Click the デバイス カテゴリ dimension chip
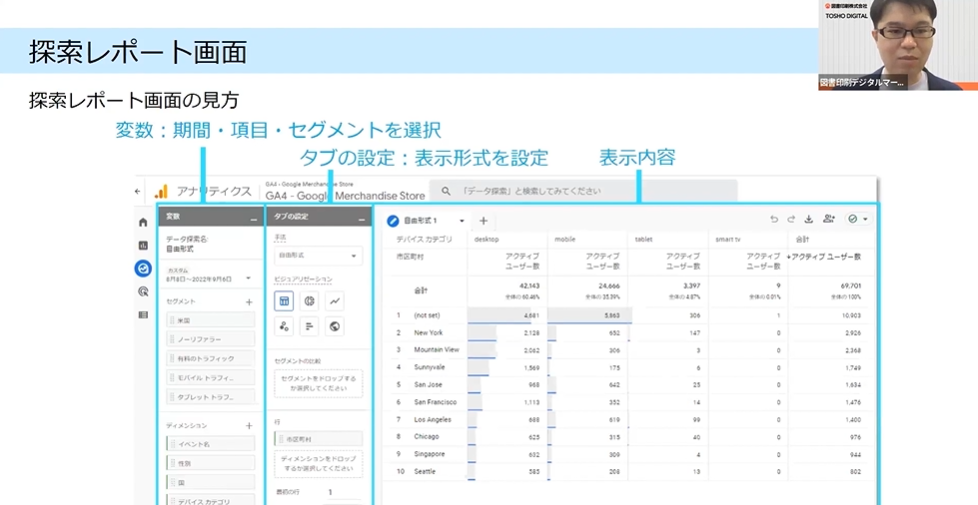The image size is (978, 505). click(x=211, y=500)
